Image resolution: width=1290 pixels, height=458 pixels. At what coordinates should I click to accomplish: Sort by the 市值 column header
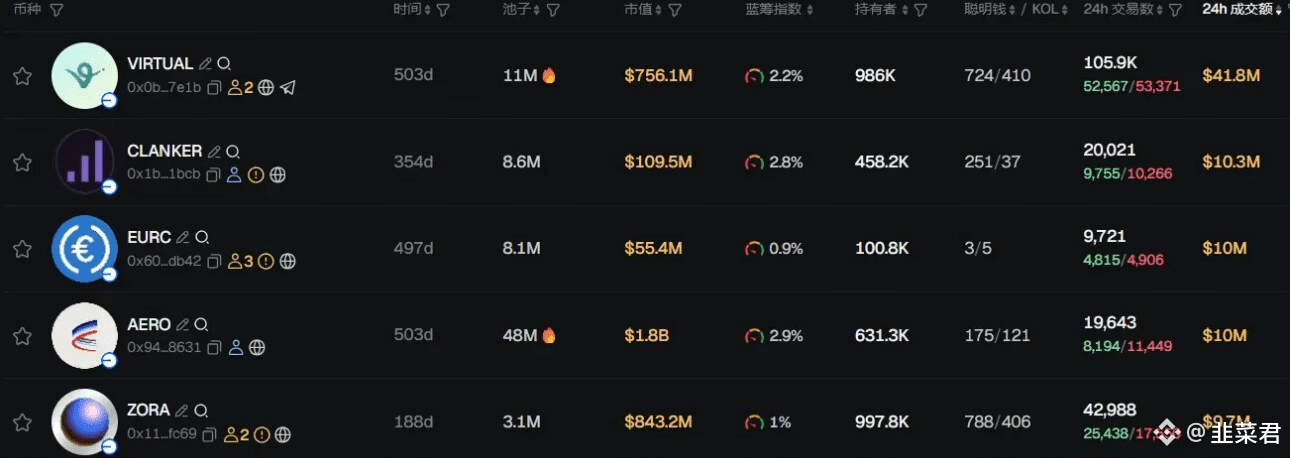coord(641,10)
